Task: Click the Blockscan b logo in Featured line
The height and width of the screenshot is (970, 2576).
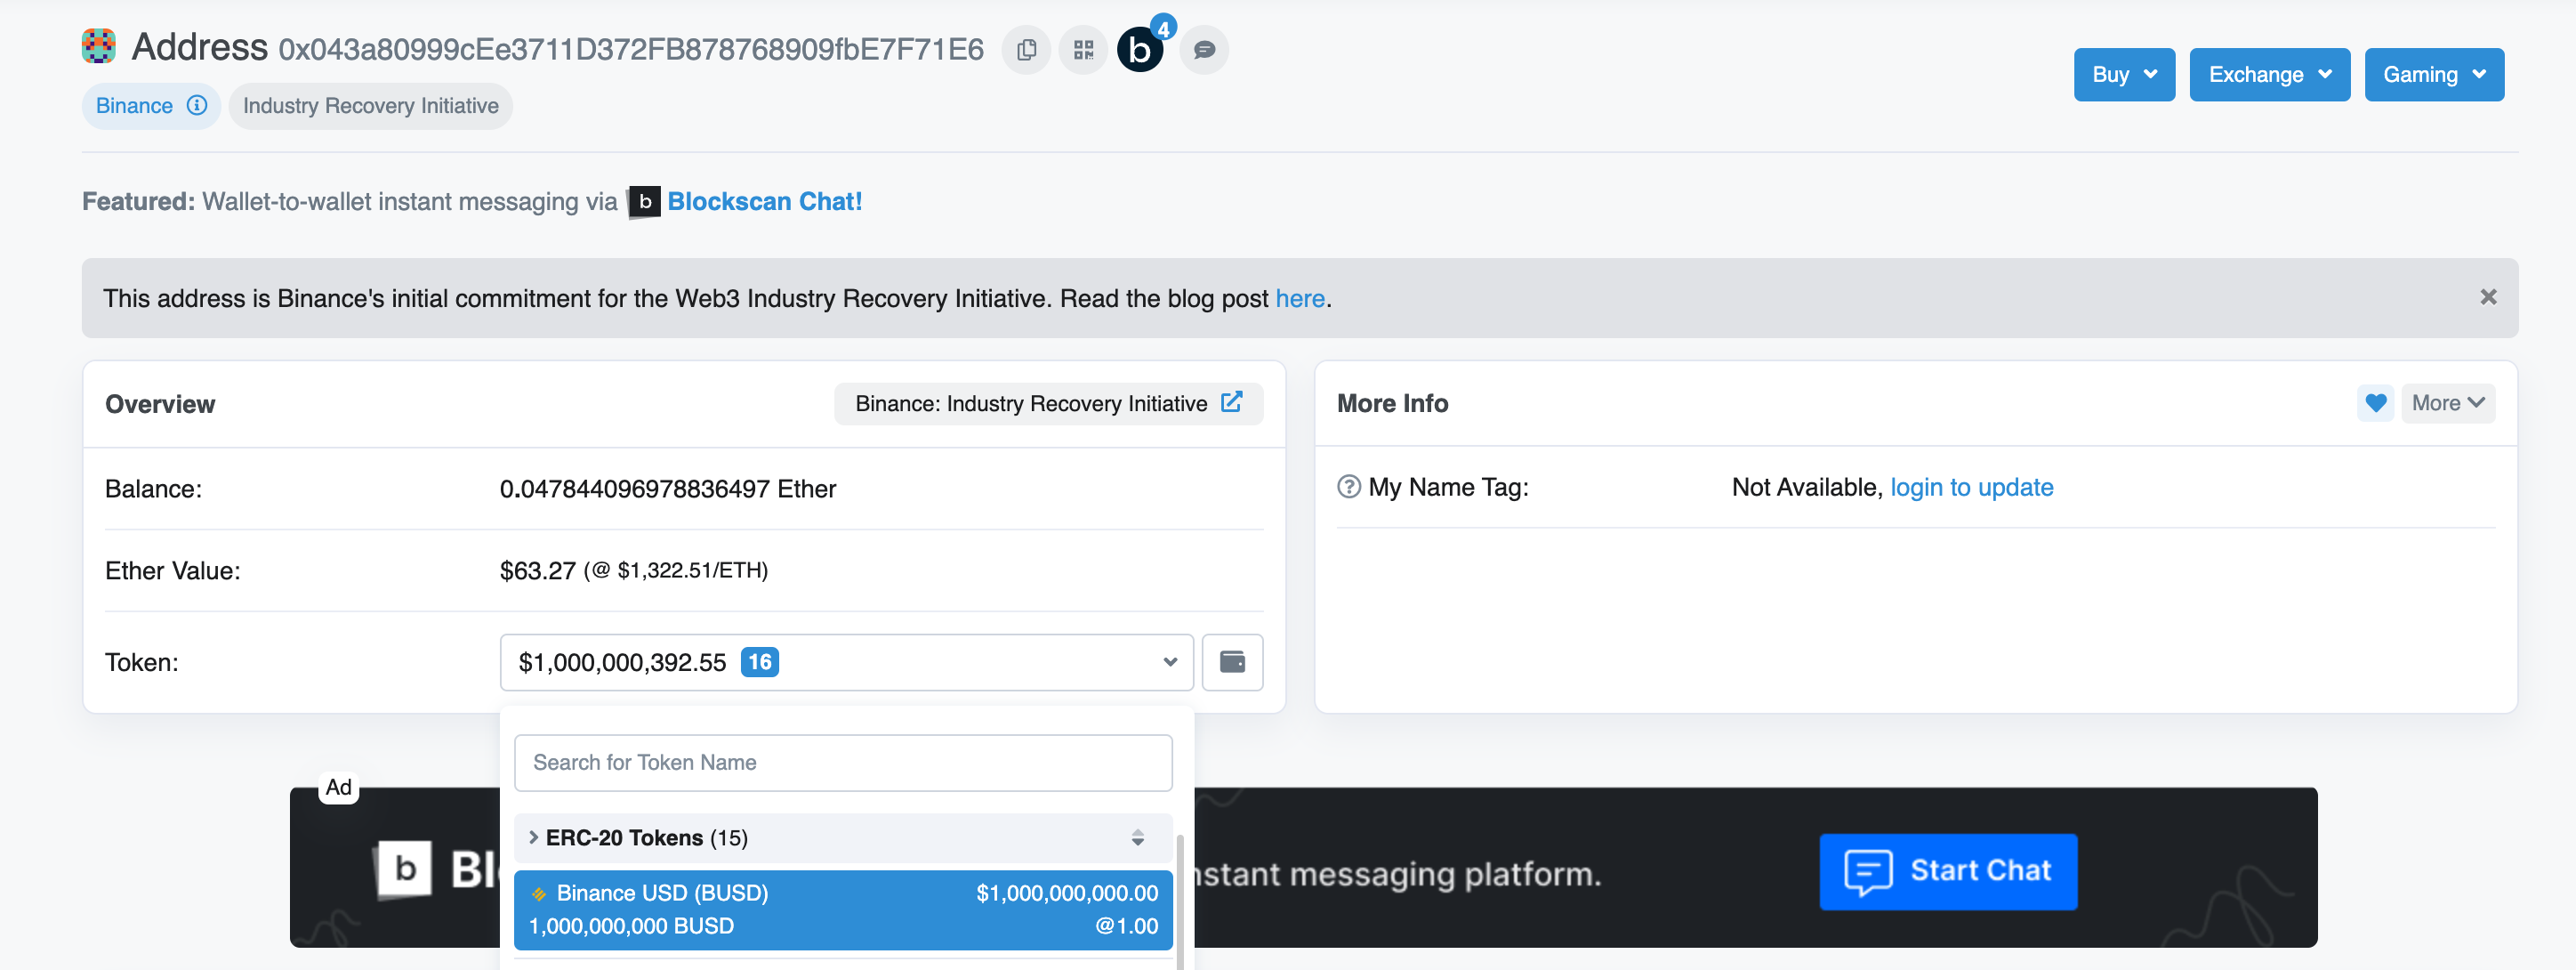Action: pyautogui.click(x=645, y=202)
